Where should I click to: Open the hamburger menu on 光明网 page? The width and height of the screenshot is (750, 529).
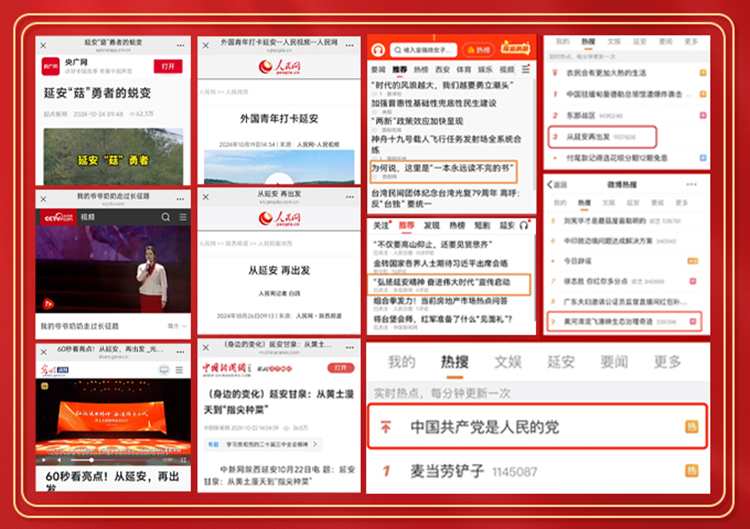click(179, 370)
